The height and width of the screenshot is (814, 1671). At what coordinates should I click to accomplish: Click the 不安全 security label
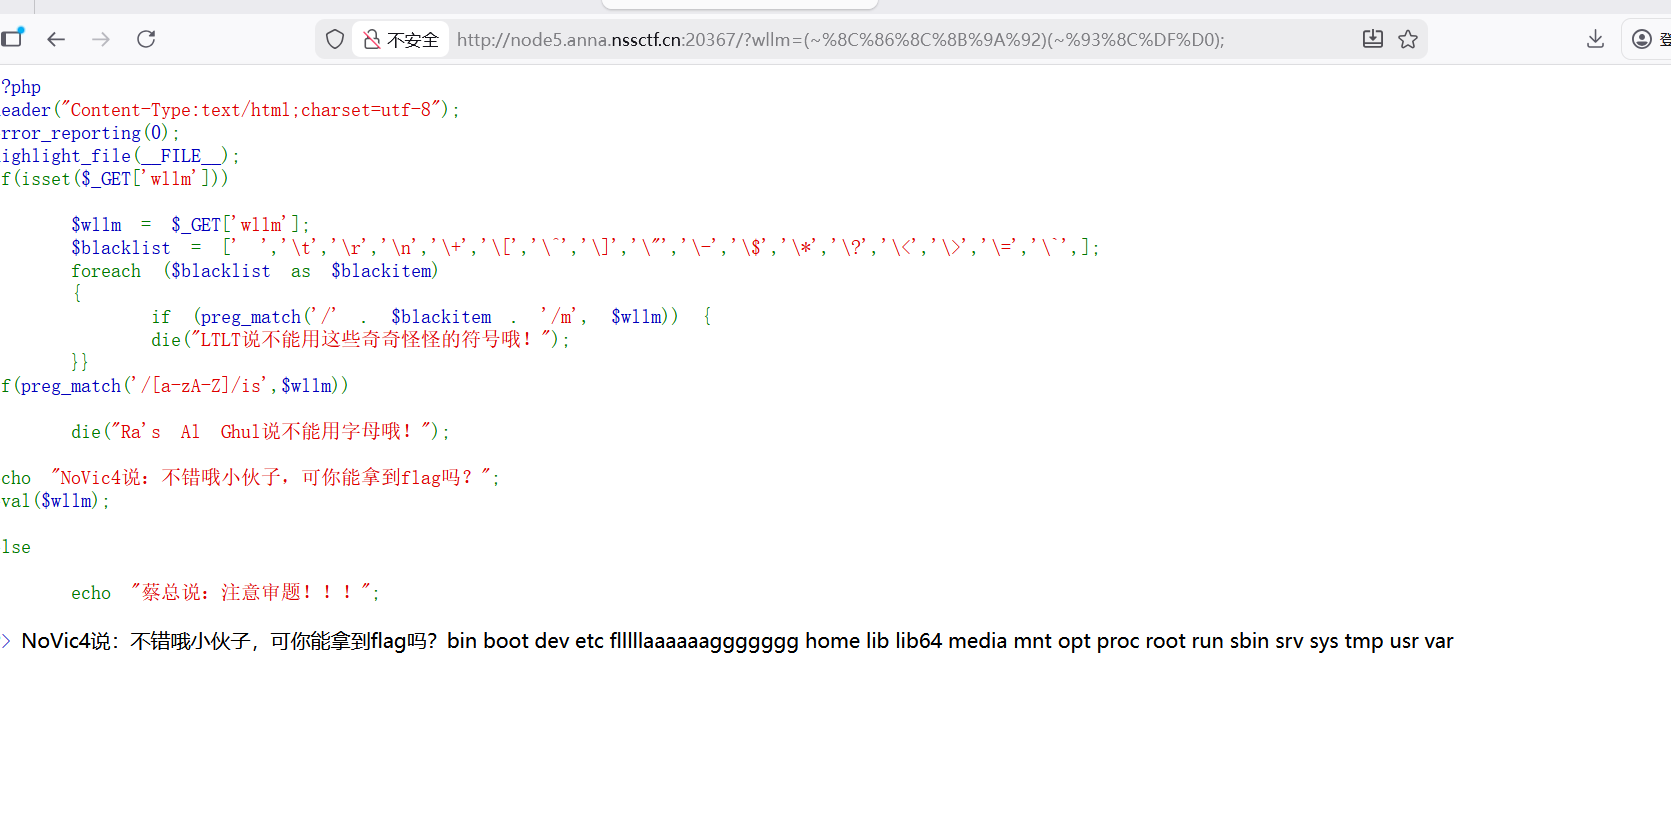(x=412, y=40)
